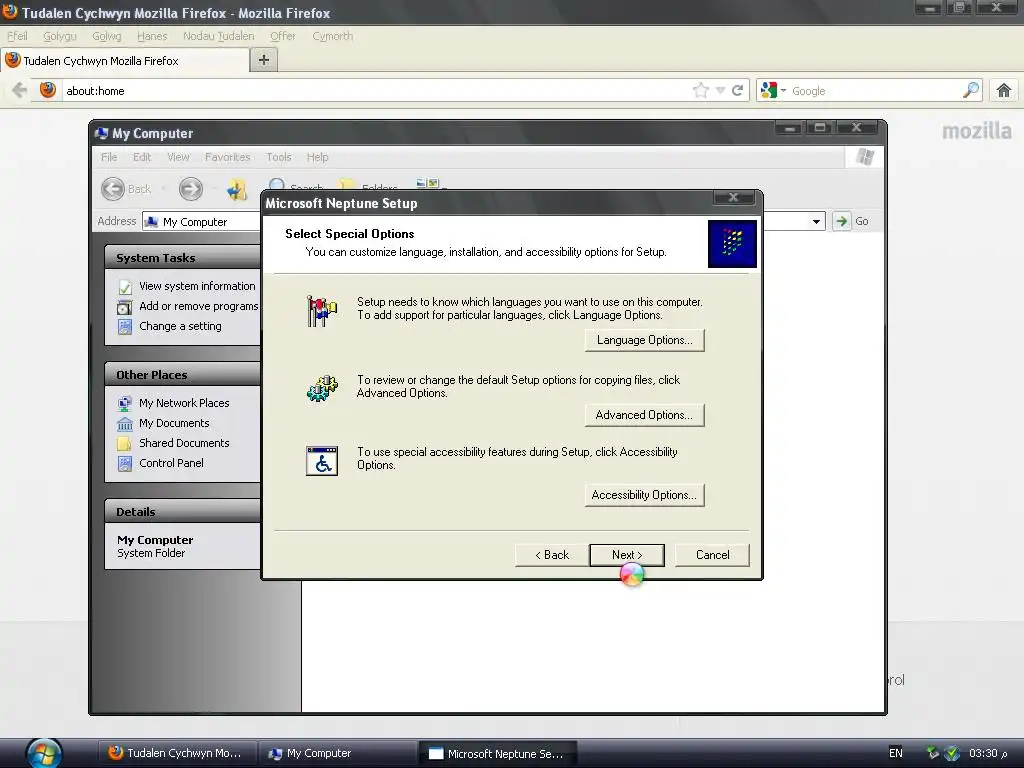Collapse the Other Places panel header

[182, 375]
